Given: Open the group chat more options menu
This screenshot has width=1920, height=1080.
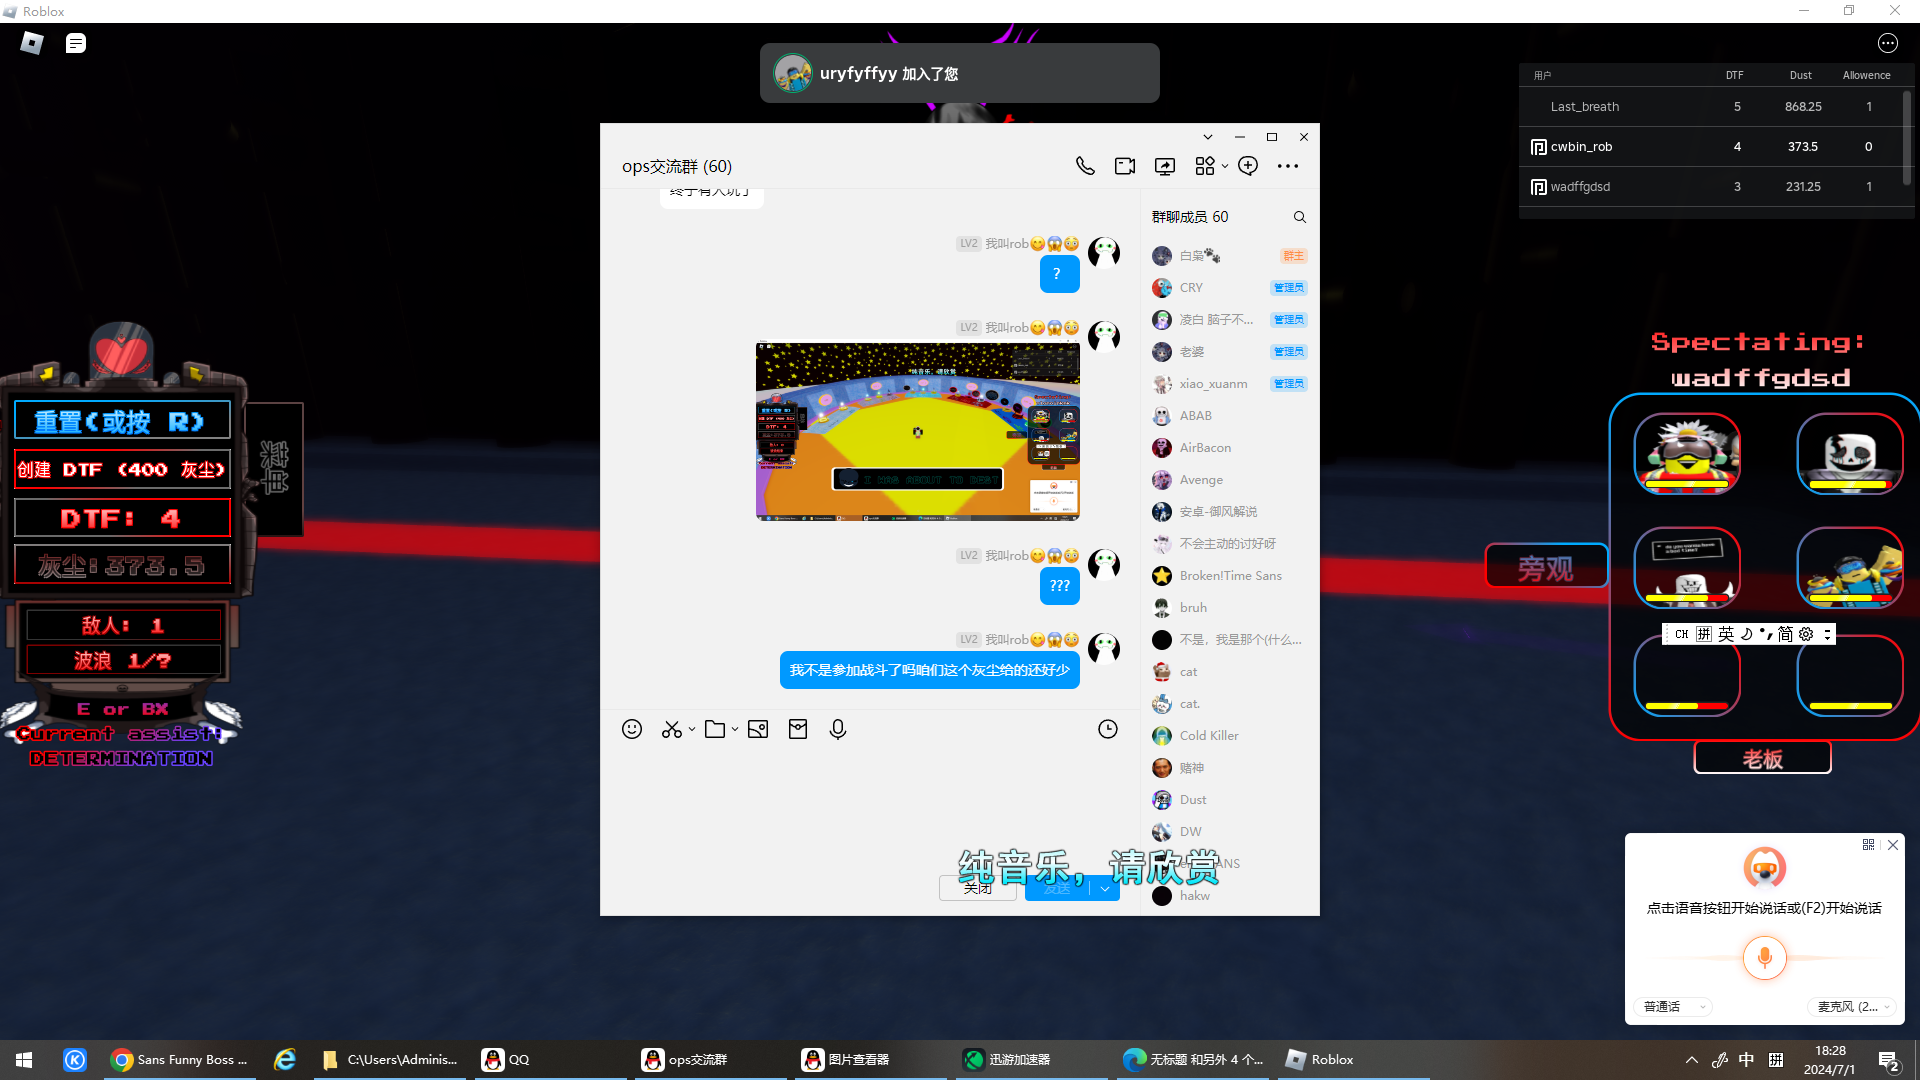Looking at the screenshot, I should click(1288, 166).
